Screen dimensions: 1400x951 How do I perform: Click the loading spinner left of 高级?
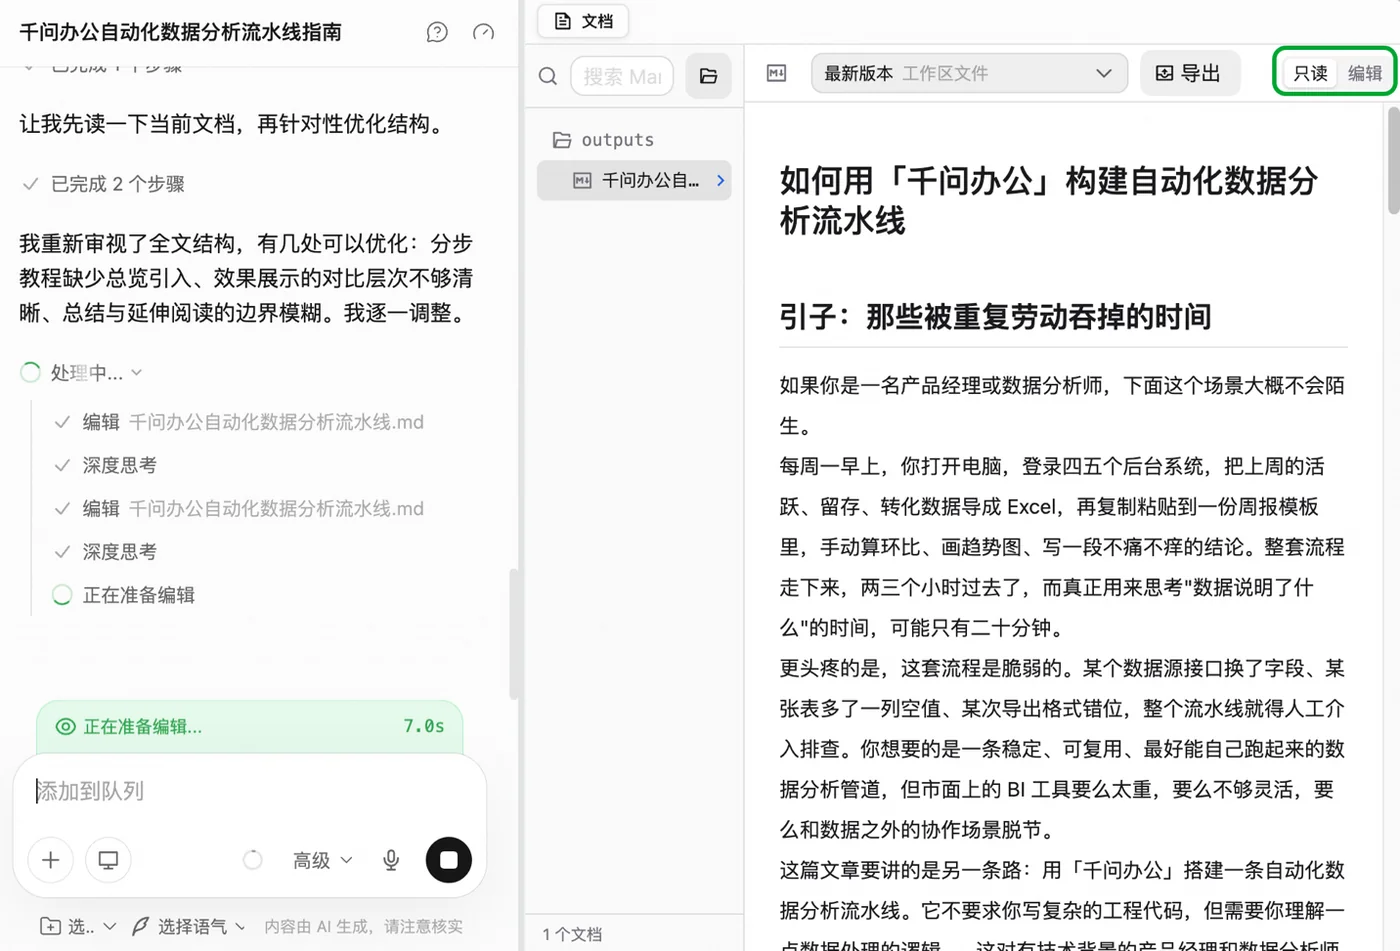click(253, 860)
